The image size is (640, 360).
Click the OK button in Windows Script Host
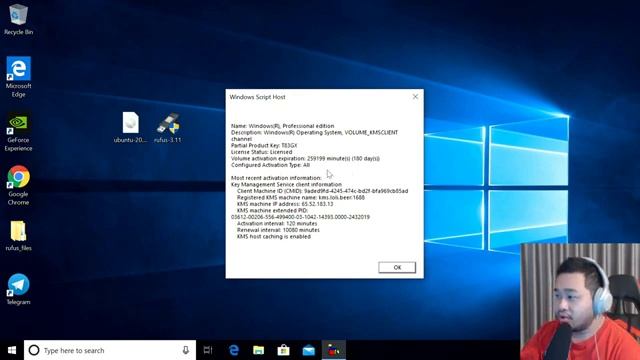[x=397, y=267]
